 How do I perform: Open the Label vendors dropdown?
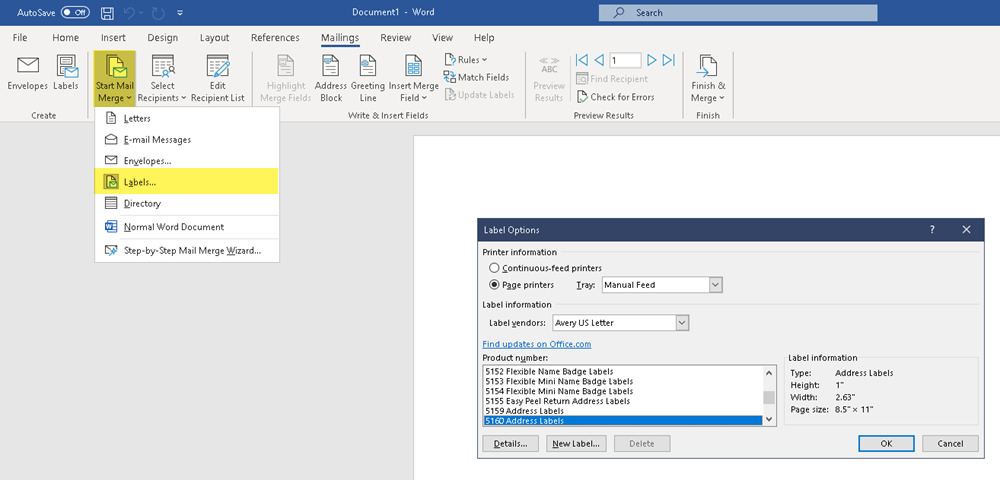tap(682, 323)
